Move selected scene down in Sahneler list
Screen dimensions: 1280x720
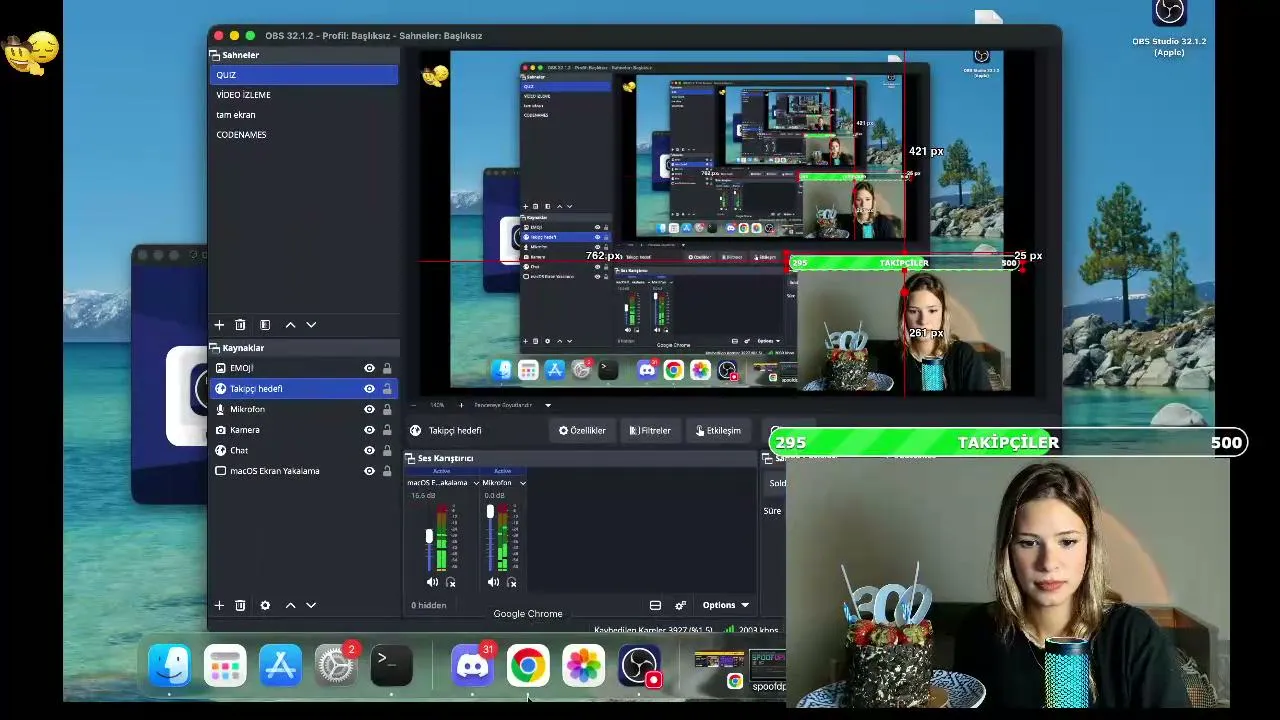click(311, 325)
